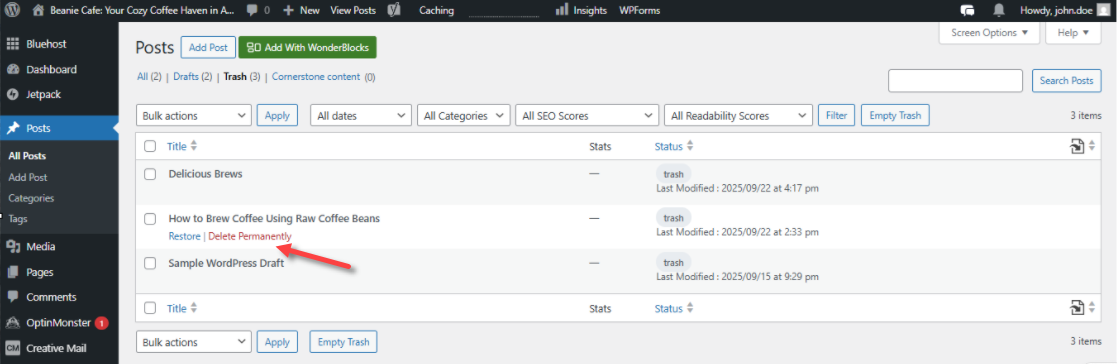This screenshot has height=364, width=1117.
Task: Open the Caching admin bar menu
Action: coord(437,11)
